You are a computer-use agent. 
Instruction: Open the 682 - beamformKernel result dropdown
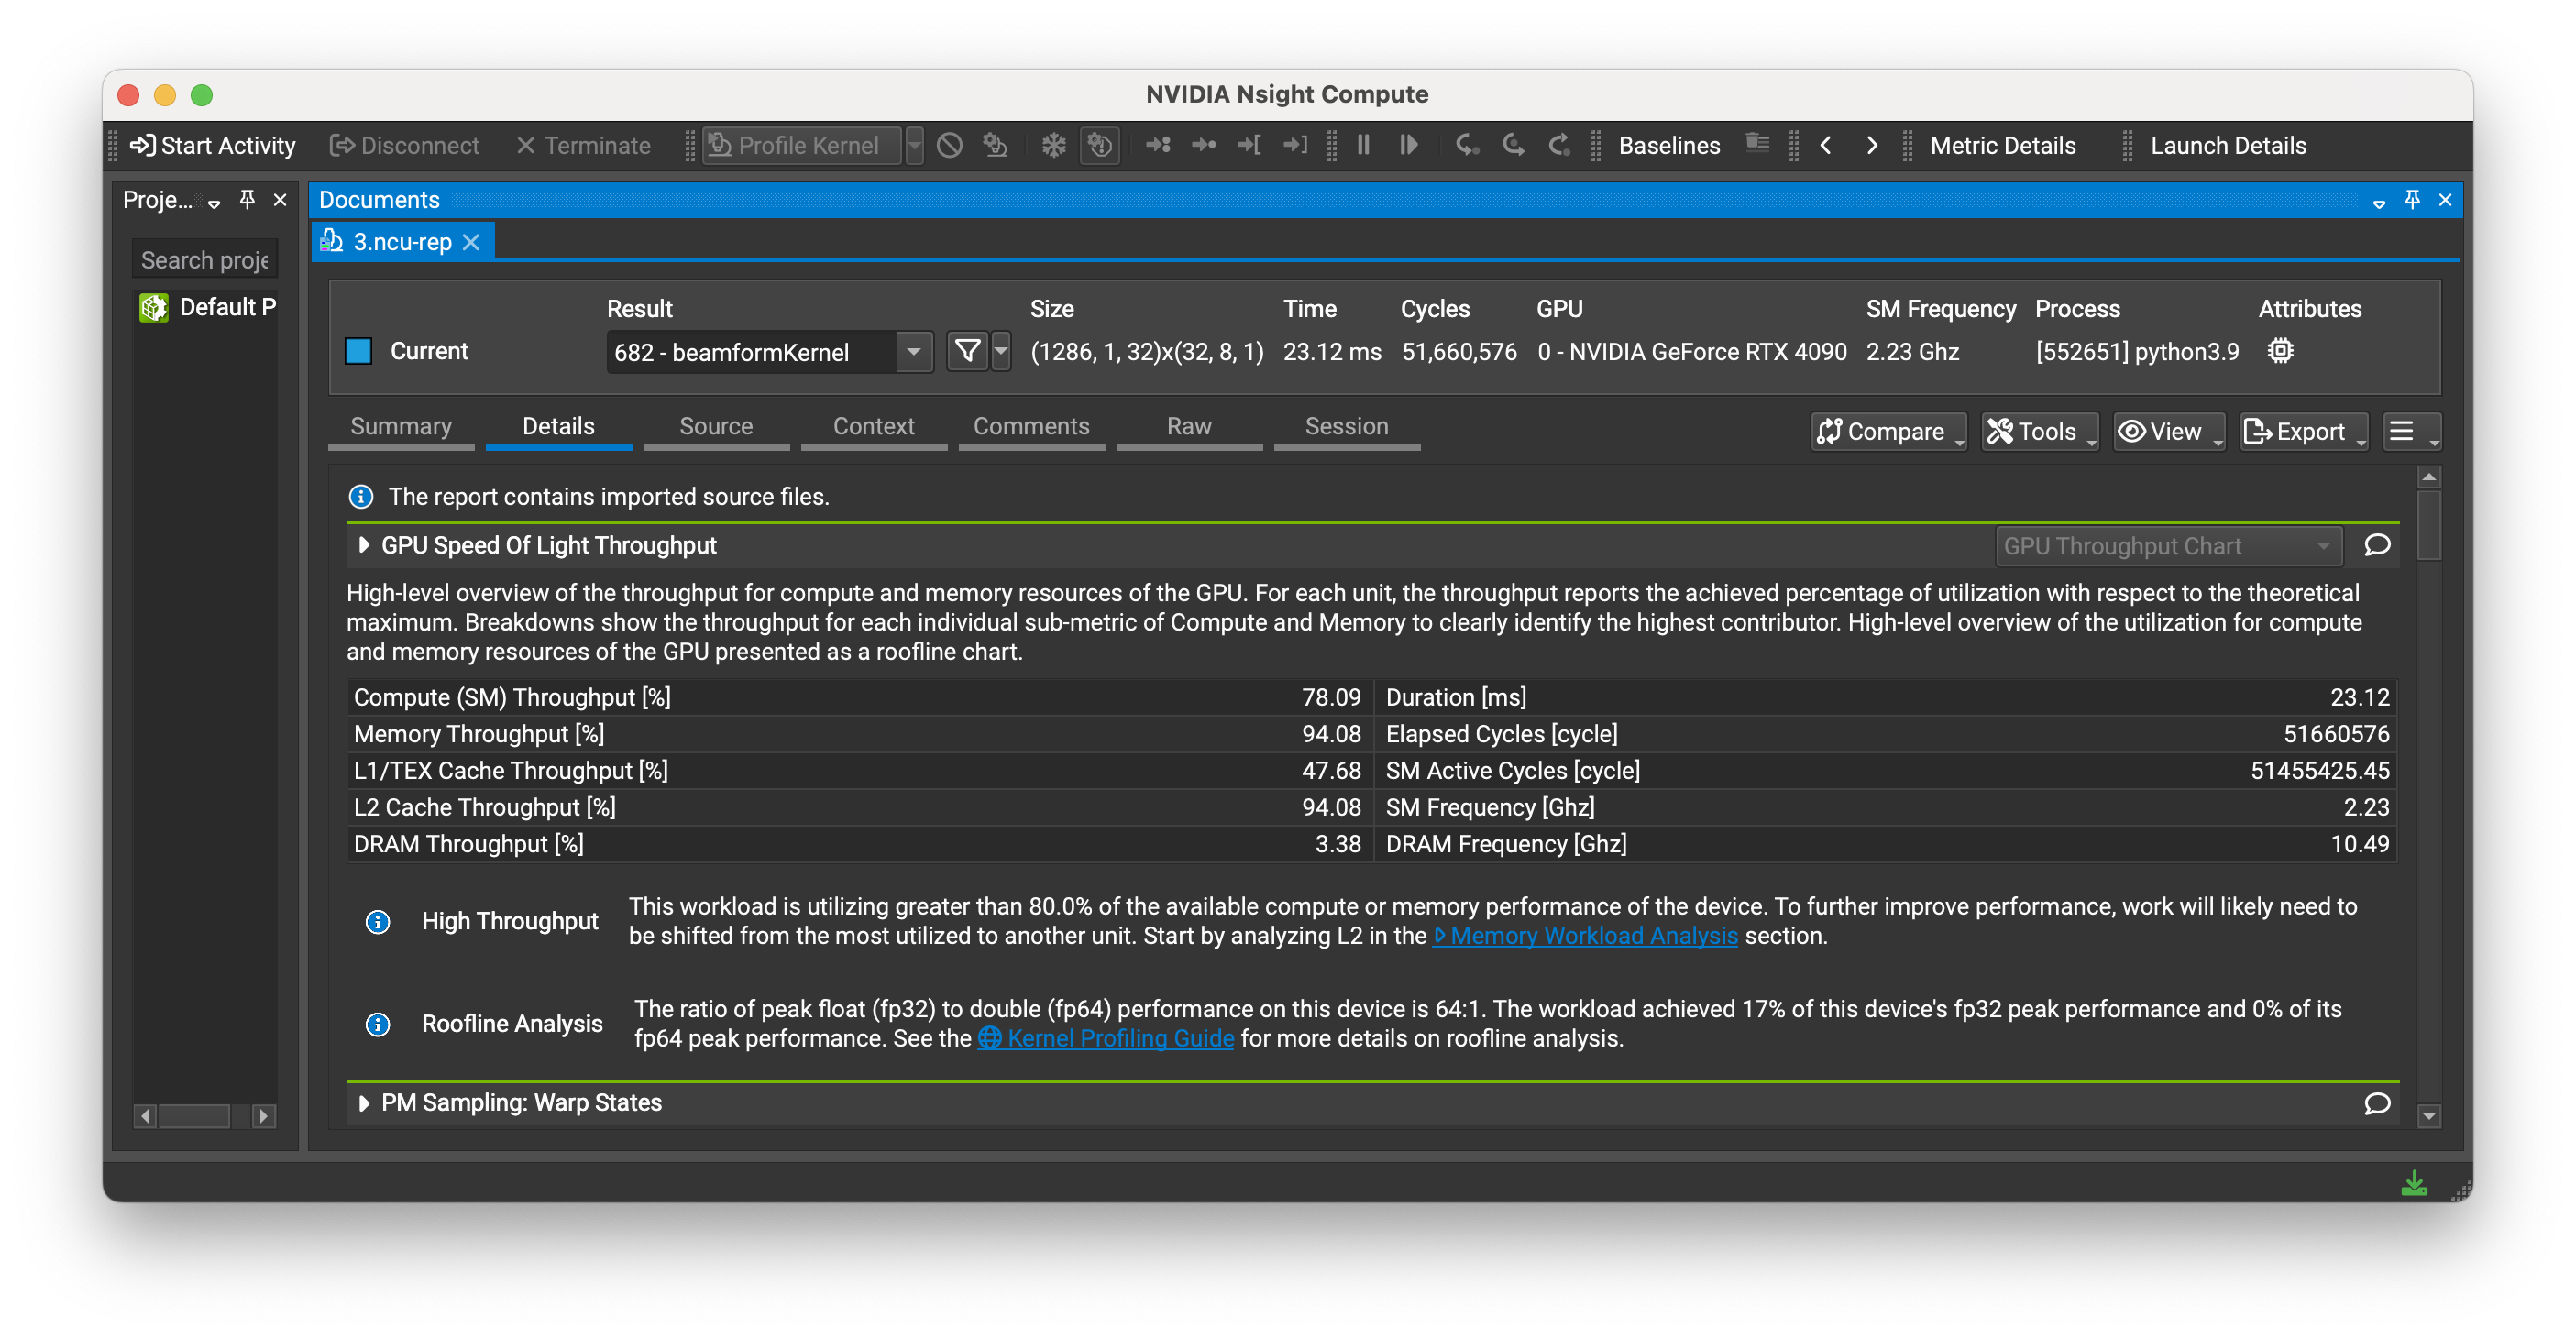pyautogui.click(x=769, y=352)
